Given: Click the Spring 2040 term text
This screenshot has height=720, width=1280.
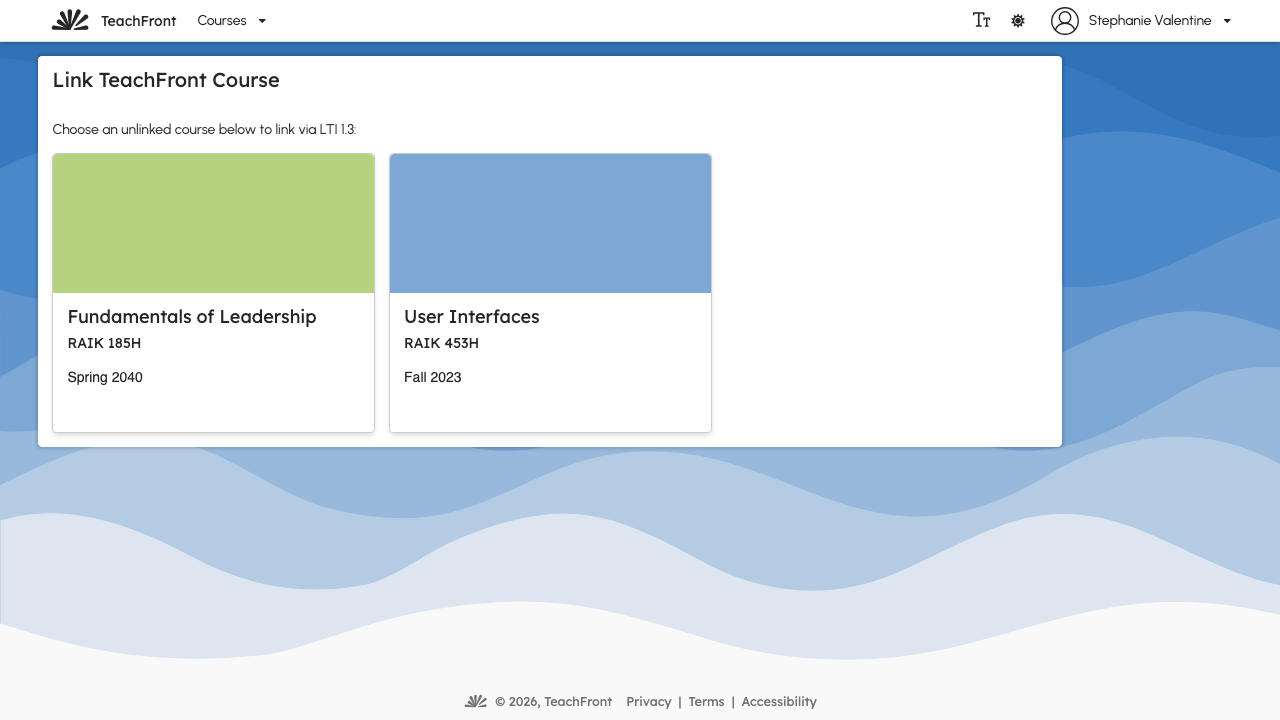Looking at the screenshot, I should (105, 377).
